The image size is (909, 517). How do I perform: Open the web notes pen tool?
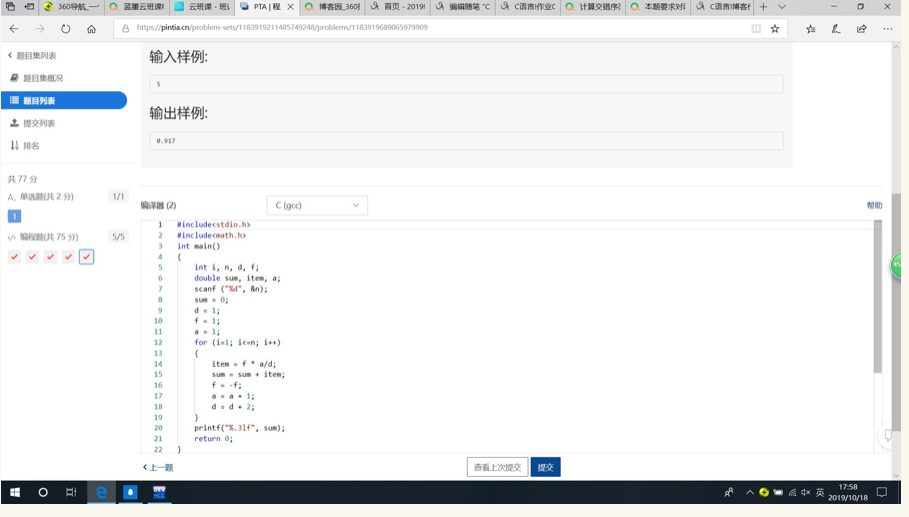coord(836,28)
